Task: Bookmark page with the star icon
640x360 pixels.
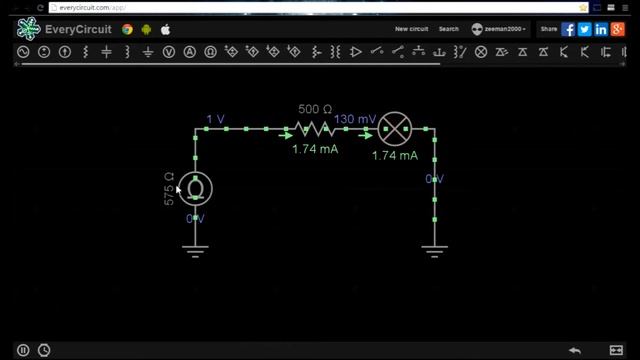Action: tap(583, 8)
